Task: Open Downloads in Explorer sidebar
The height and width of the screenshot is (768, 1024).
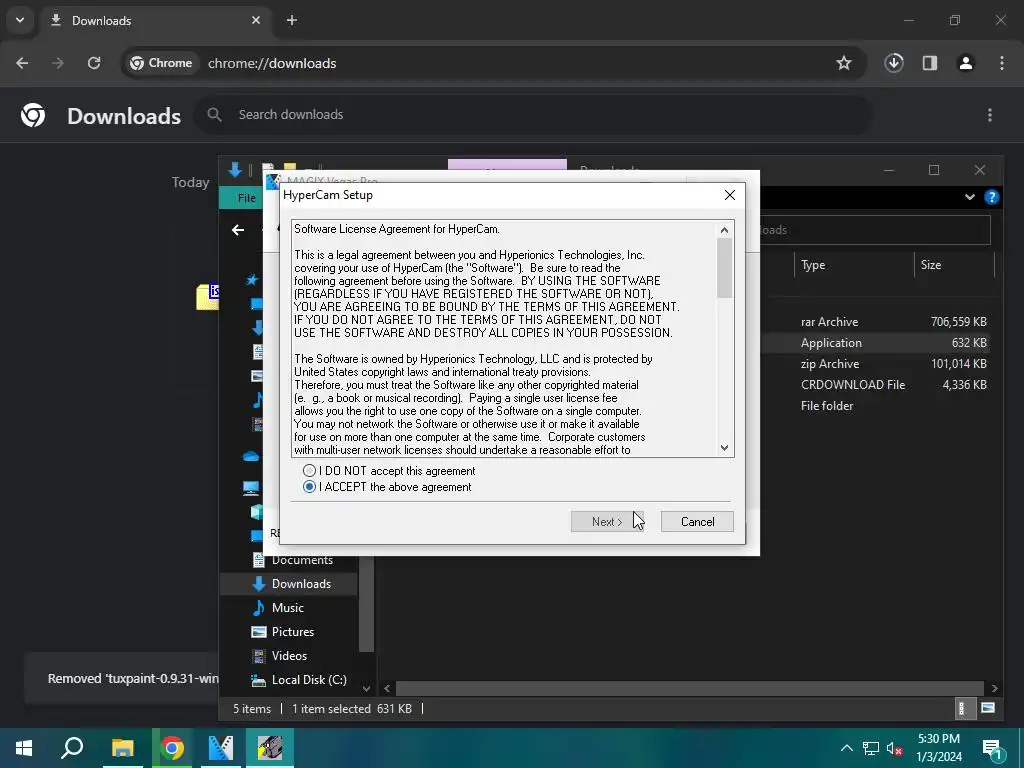Action: click(301, 584)
